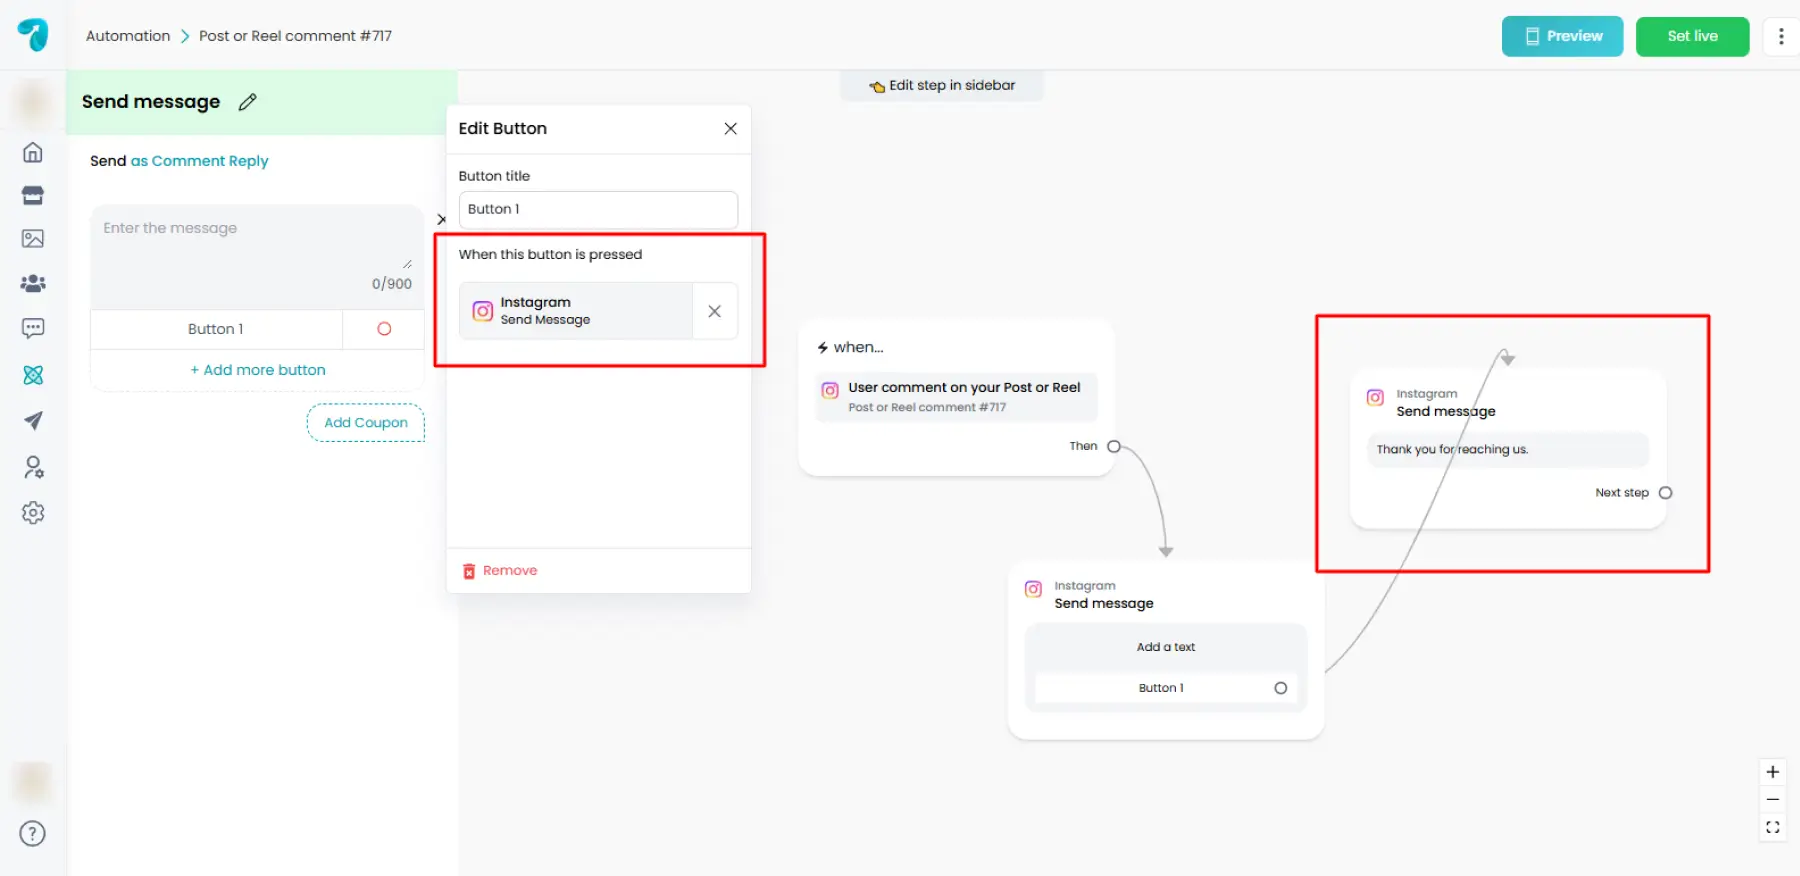
Task: Open the three-dot more options menu
Action: pos(1781,36)
